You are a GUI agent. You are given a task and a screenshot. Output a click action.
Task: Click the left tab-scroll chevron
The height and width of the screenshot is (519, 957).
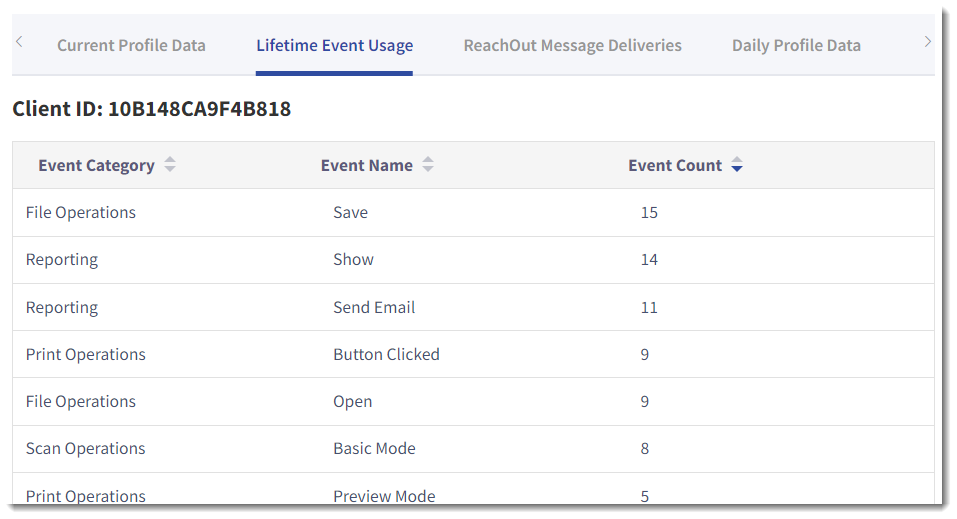19,42
